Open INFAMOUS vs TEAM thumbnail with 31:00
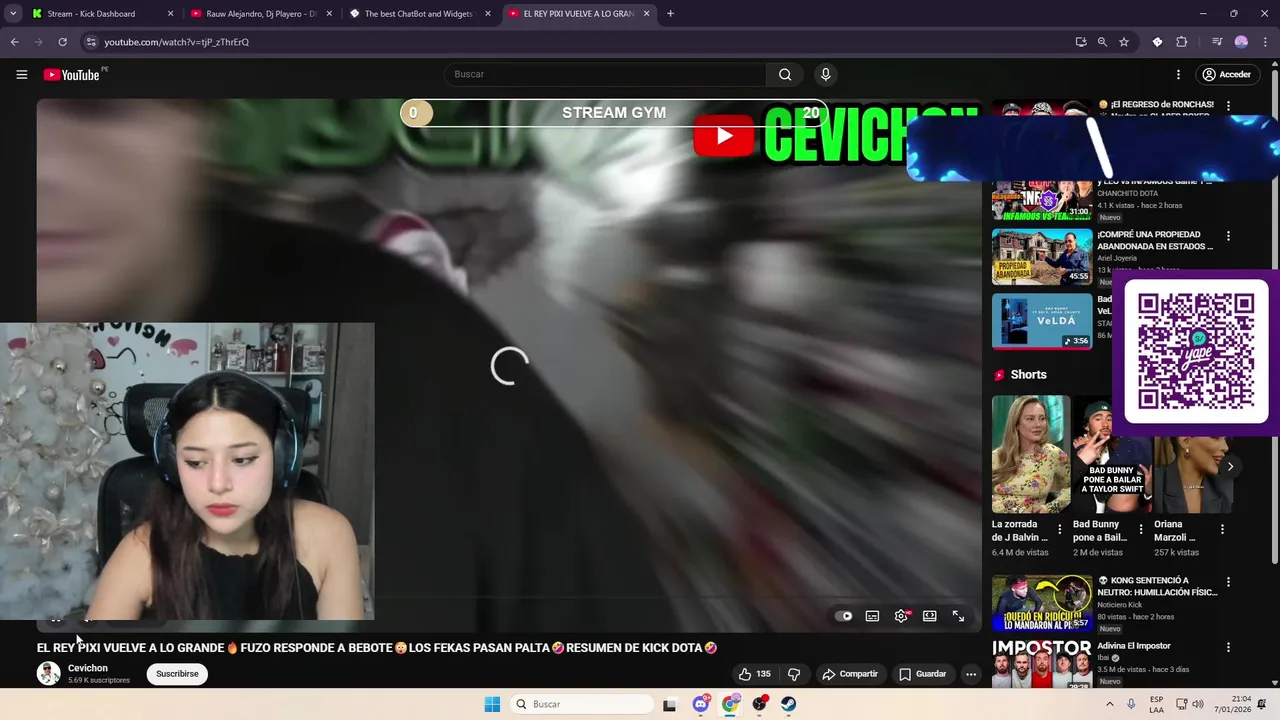Image resolution: width=1280 pixels, height=720 pixels. pos(1042,200)
